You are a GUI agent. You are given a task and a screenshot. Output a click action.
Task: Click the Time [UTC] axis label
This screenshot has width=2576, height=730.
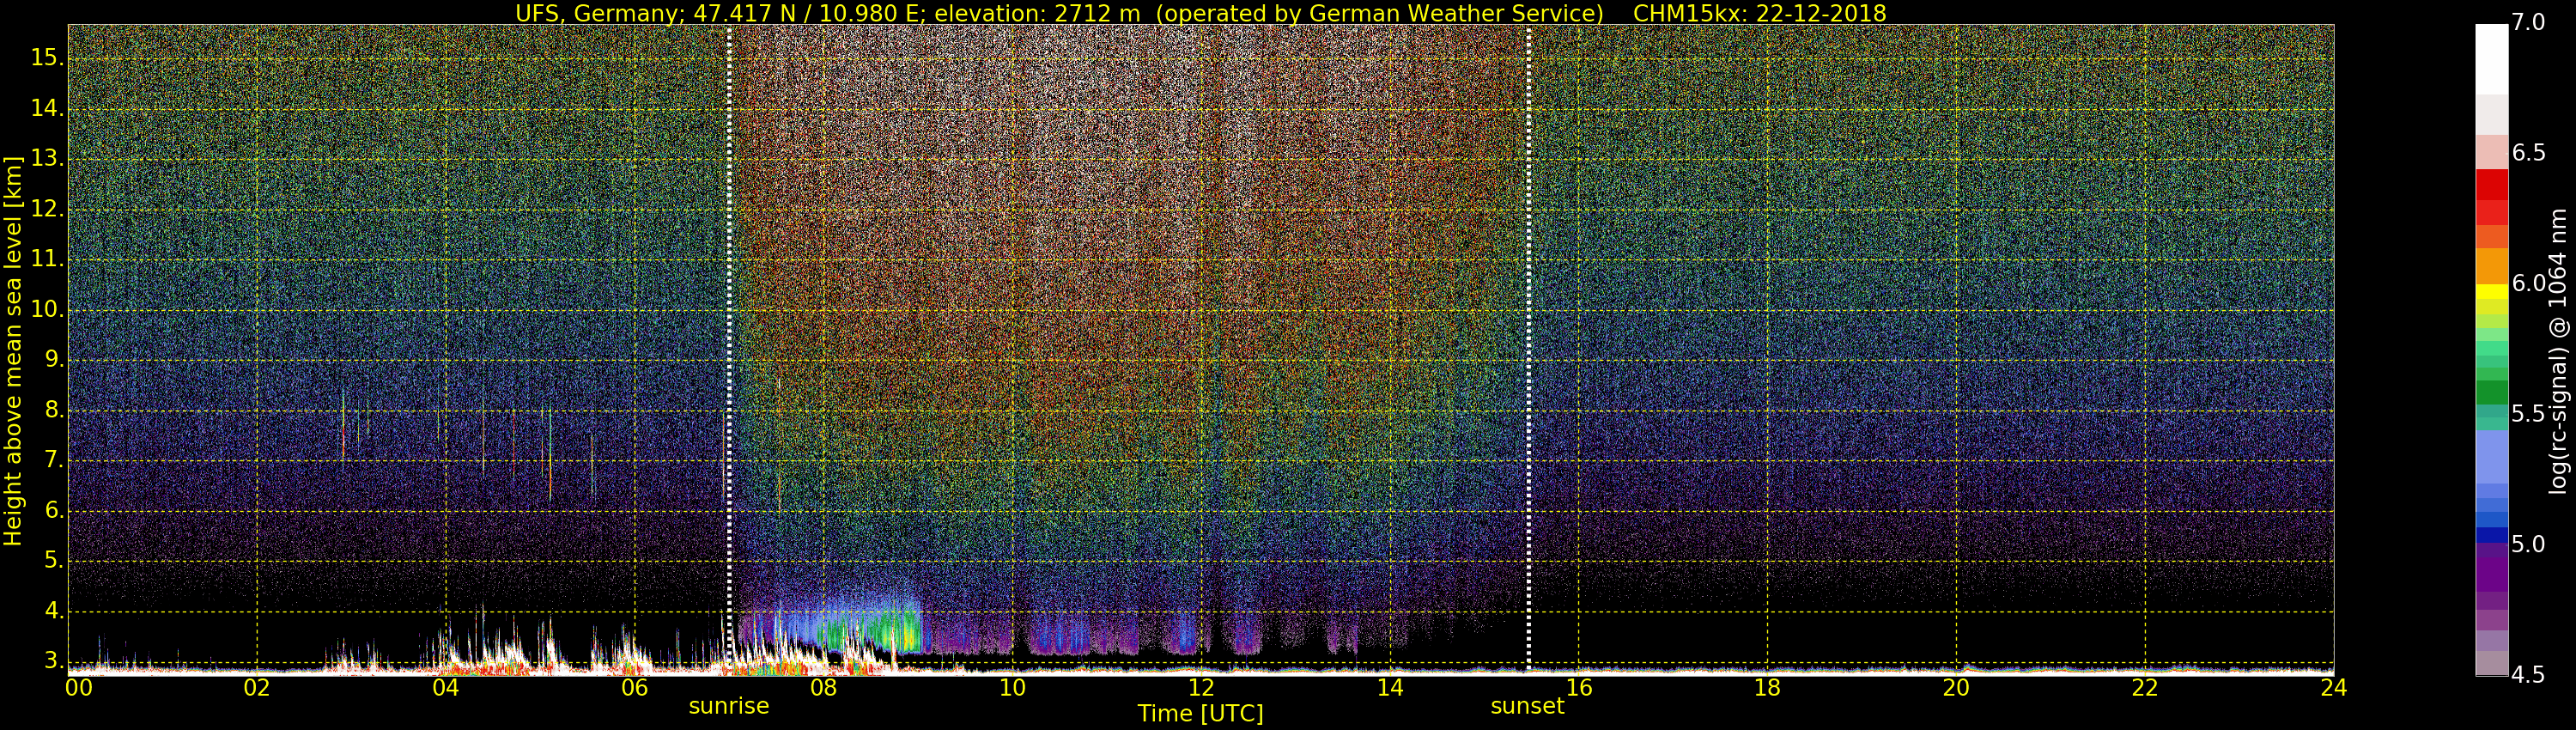[1200, 714]
